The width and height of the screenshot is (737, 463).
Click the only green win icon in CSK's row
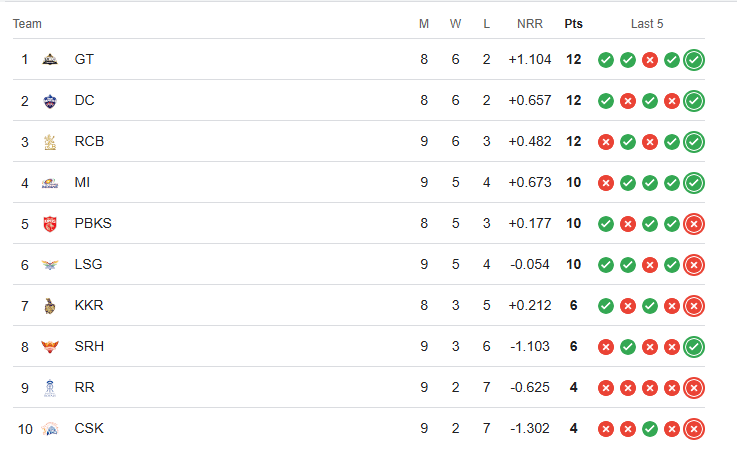click(x=650, y=429)
